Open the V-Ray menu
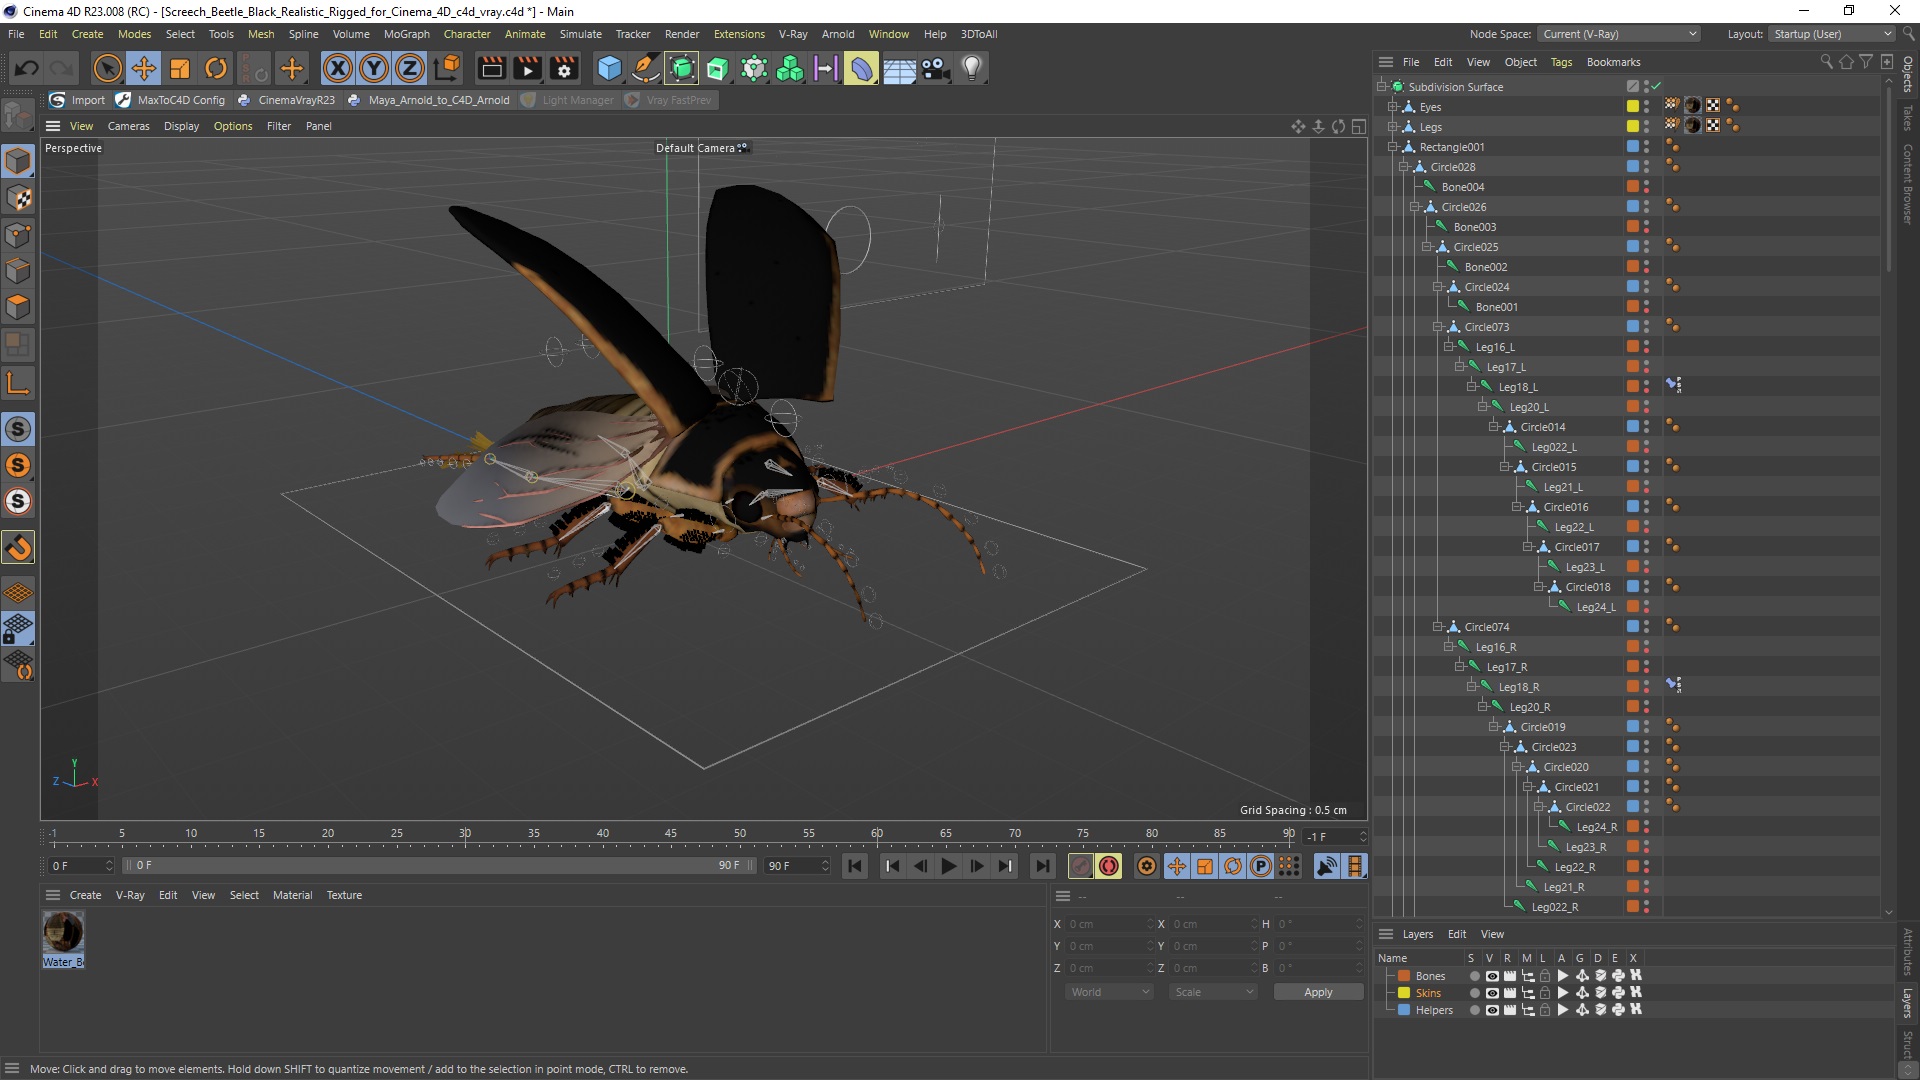 coord(793,34)
